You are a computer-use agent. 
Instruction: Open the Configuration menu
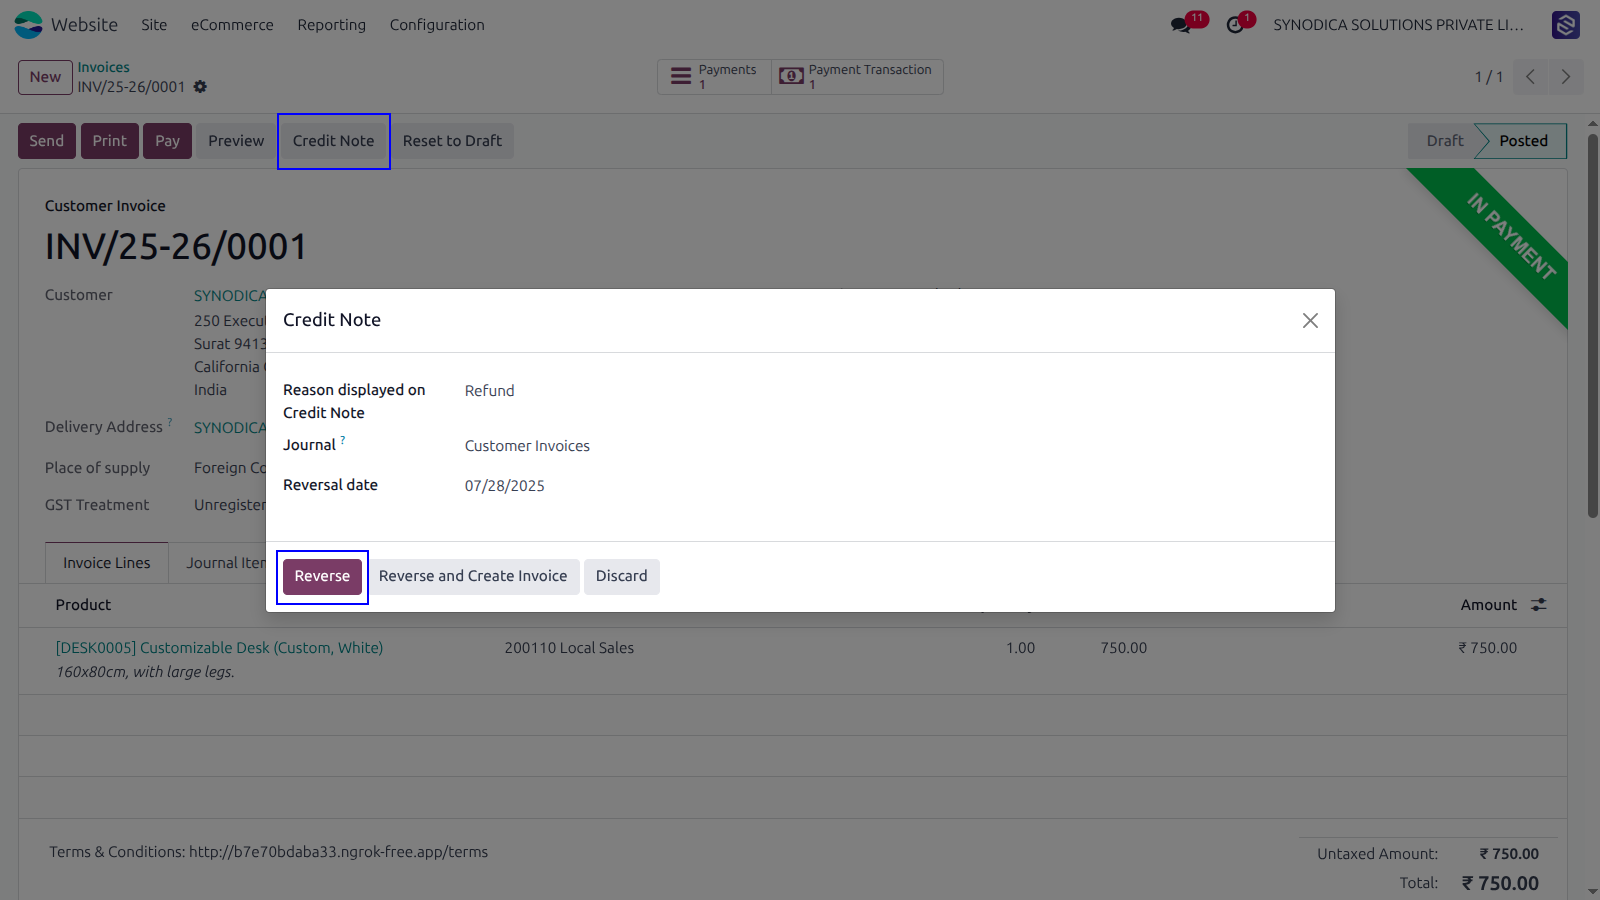(437, 25)
